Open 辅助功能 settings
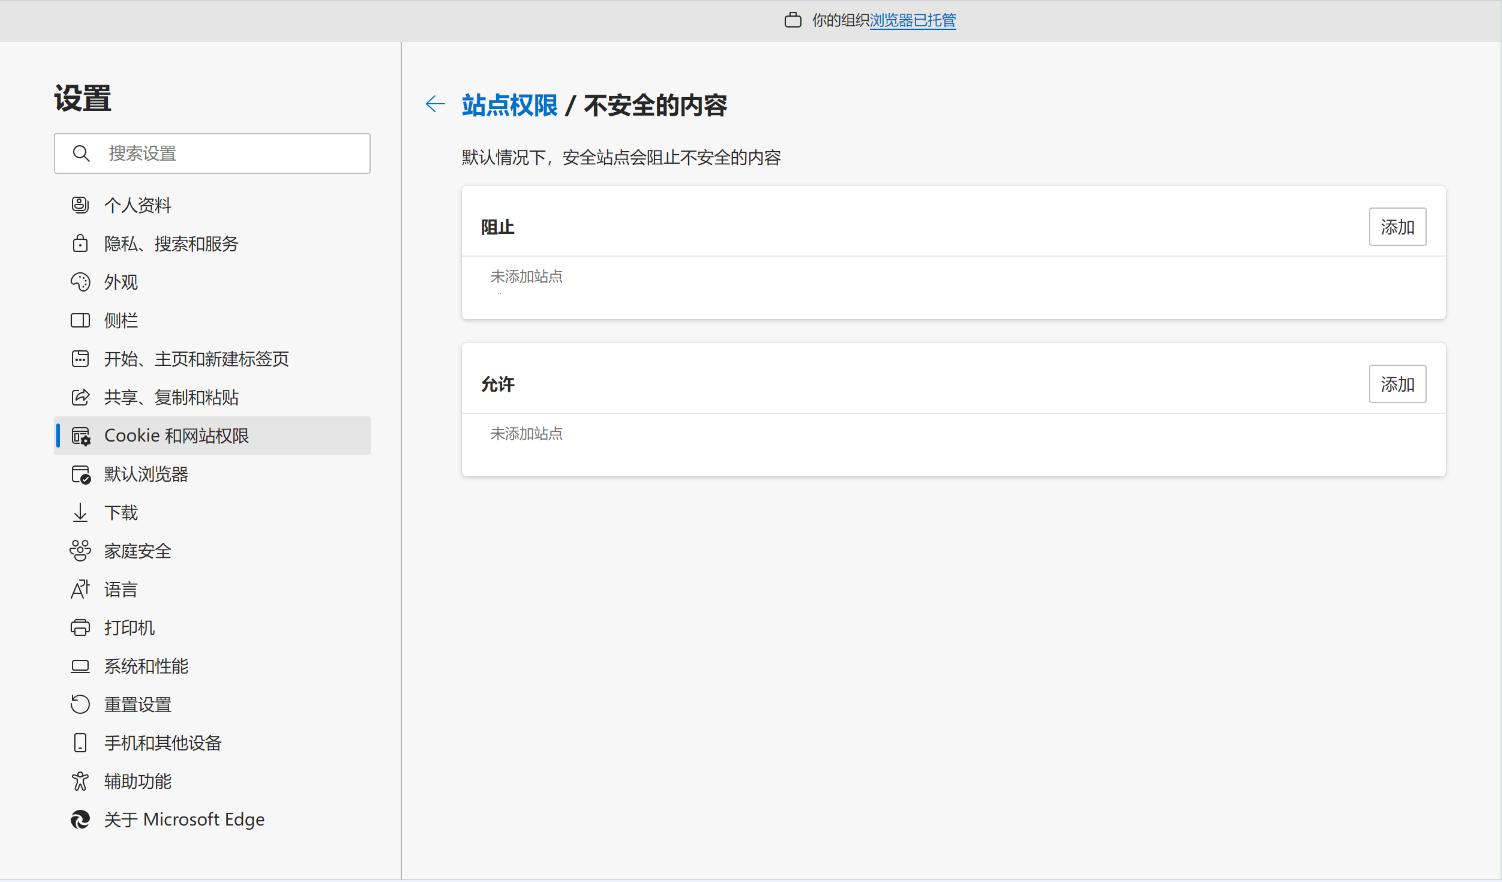 coord(212,781)
